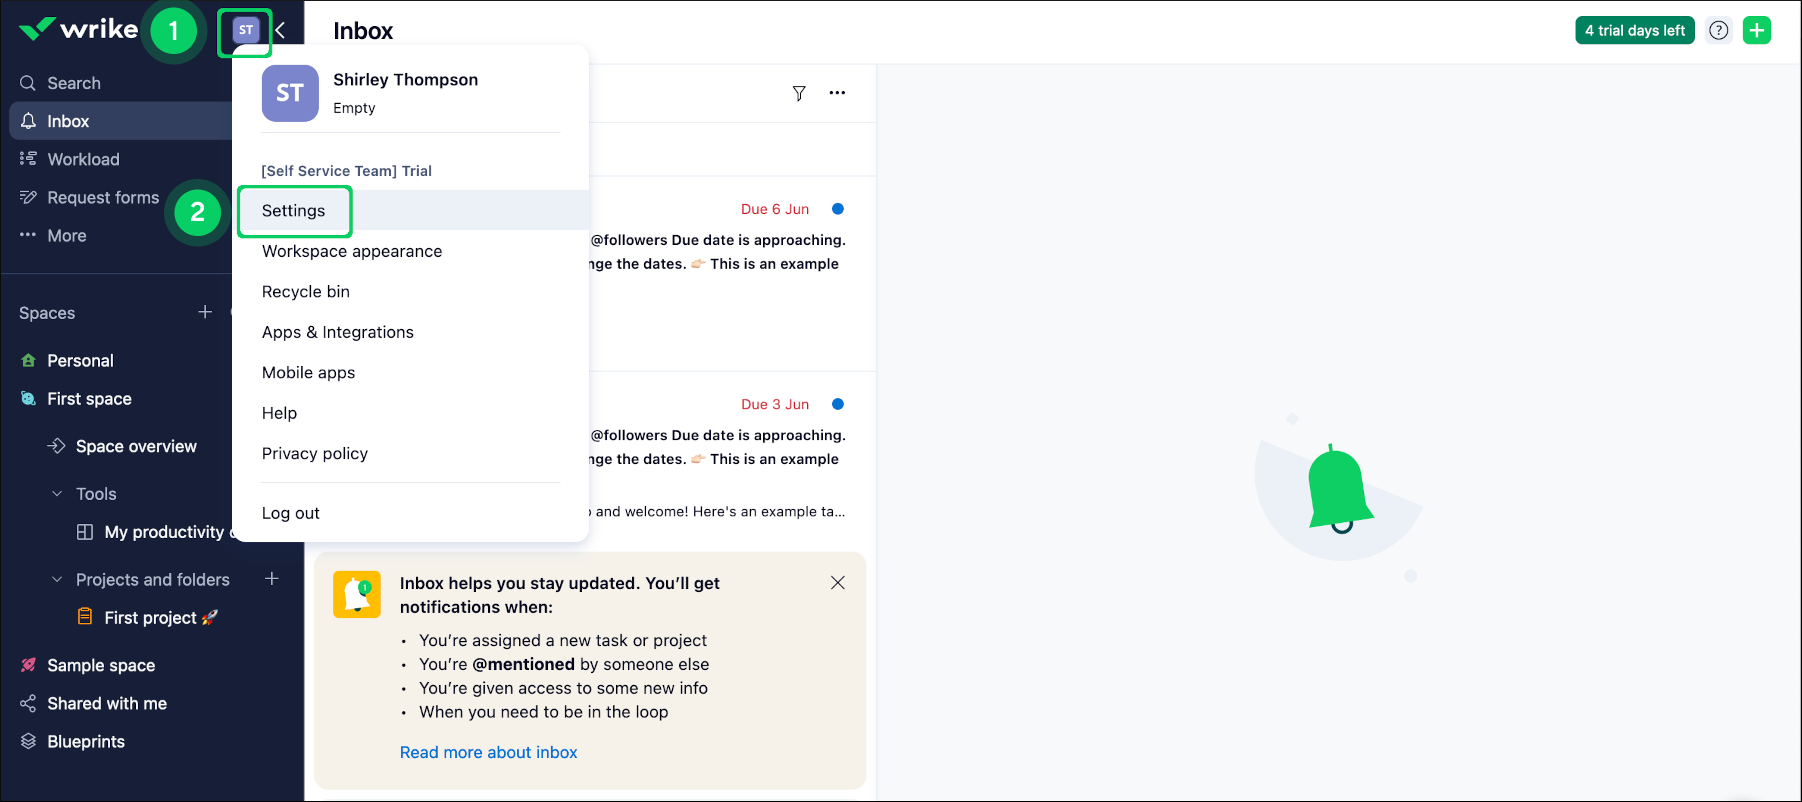
Task: Click Log out in profile menu
Action: coord(291,513)
